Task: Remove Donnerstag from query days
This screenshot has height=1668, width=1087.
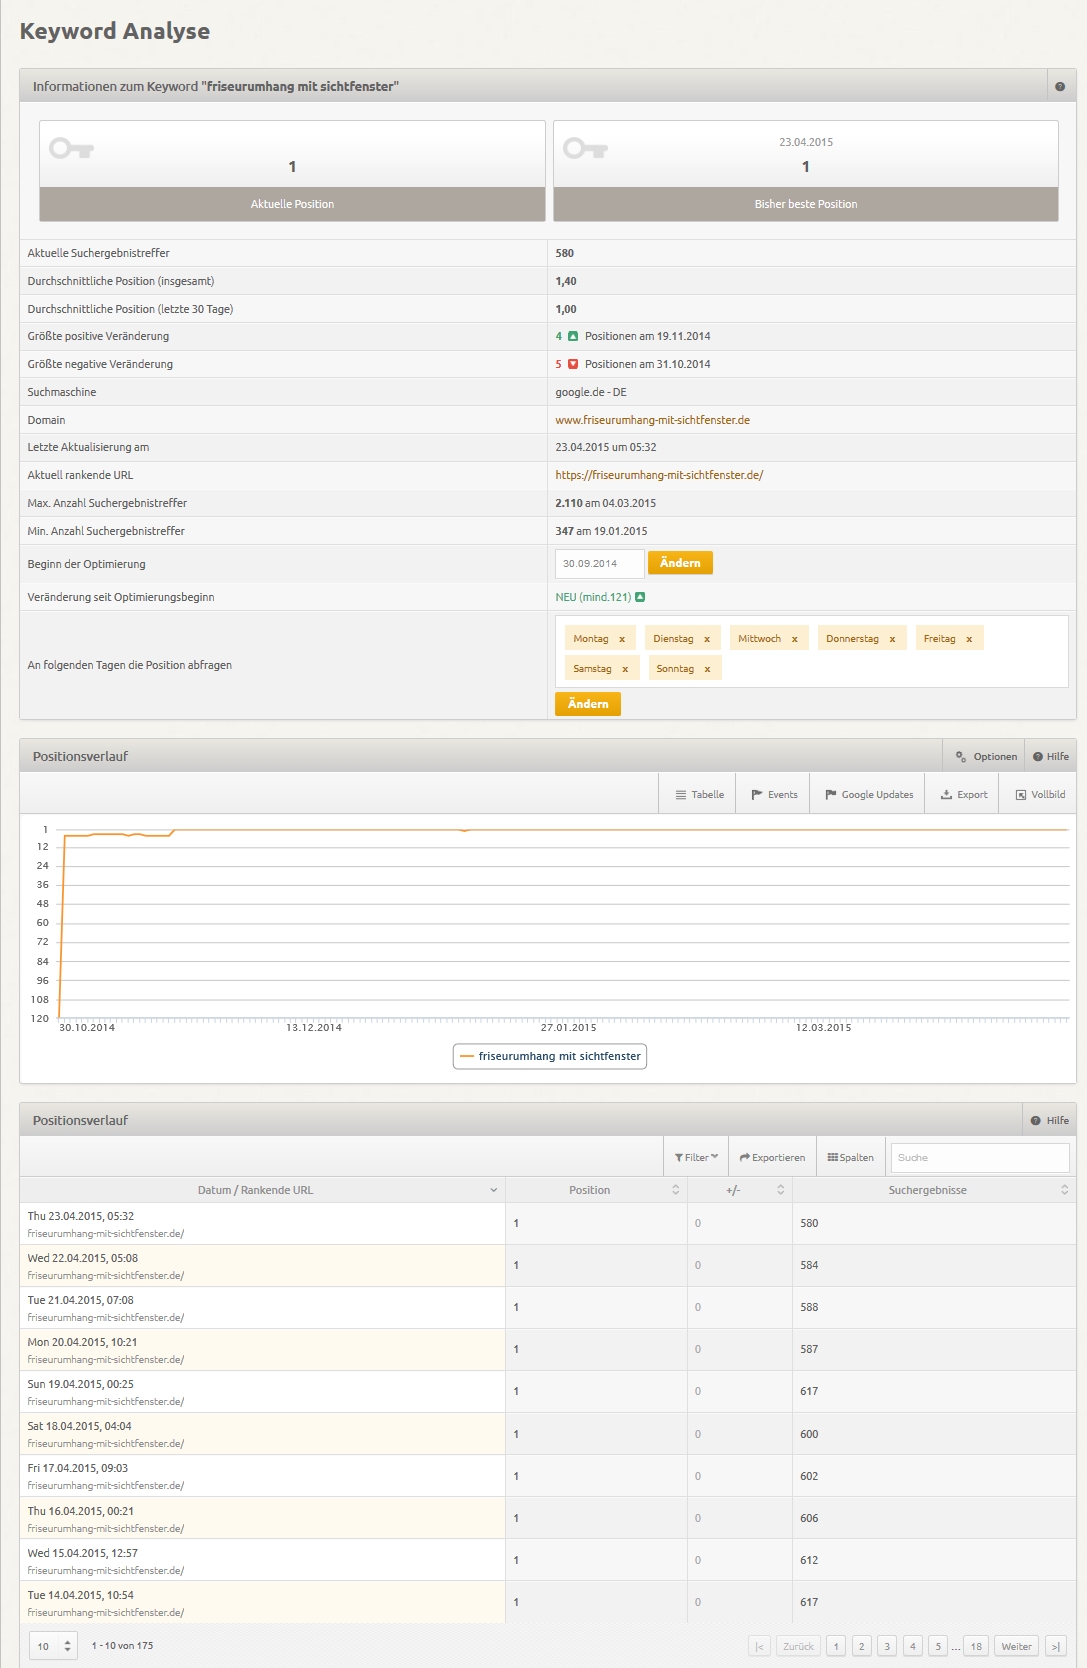Action: pyautogui.click(x=892, y=639)
